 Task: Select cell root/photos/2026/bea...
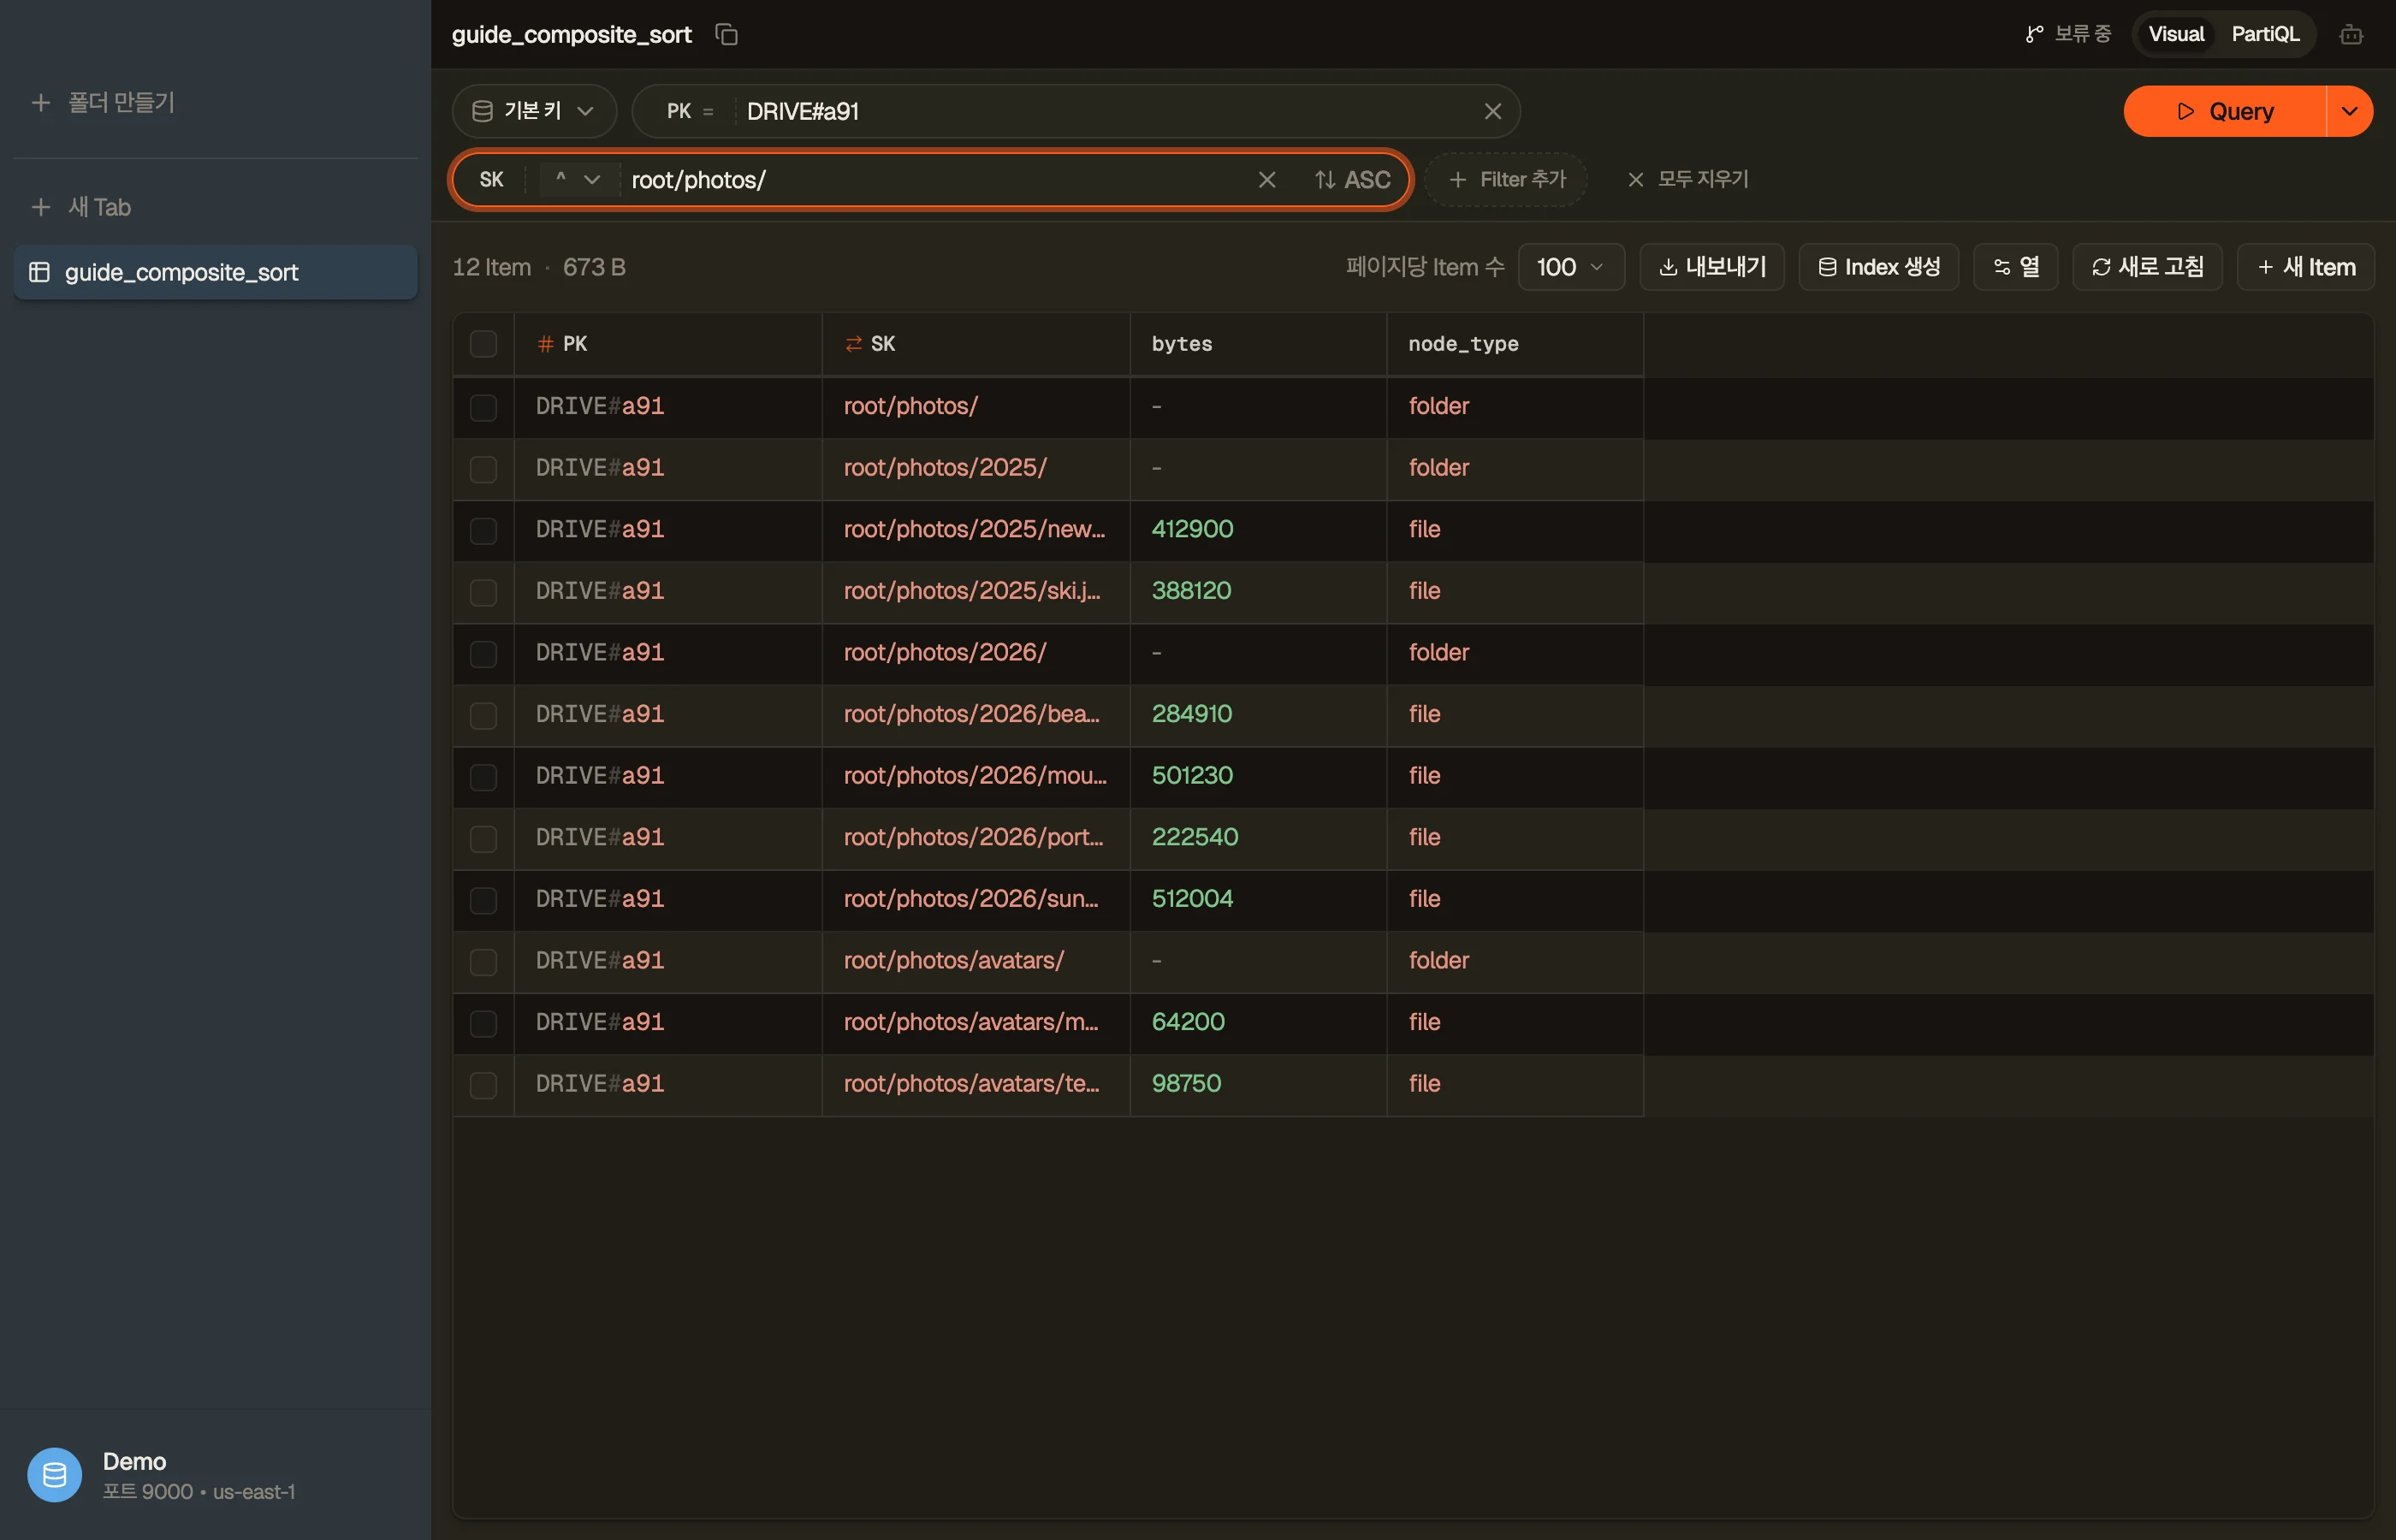pyautogui.click(x=976, y=714)
